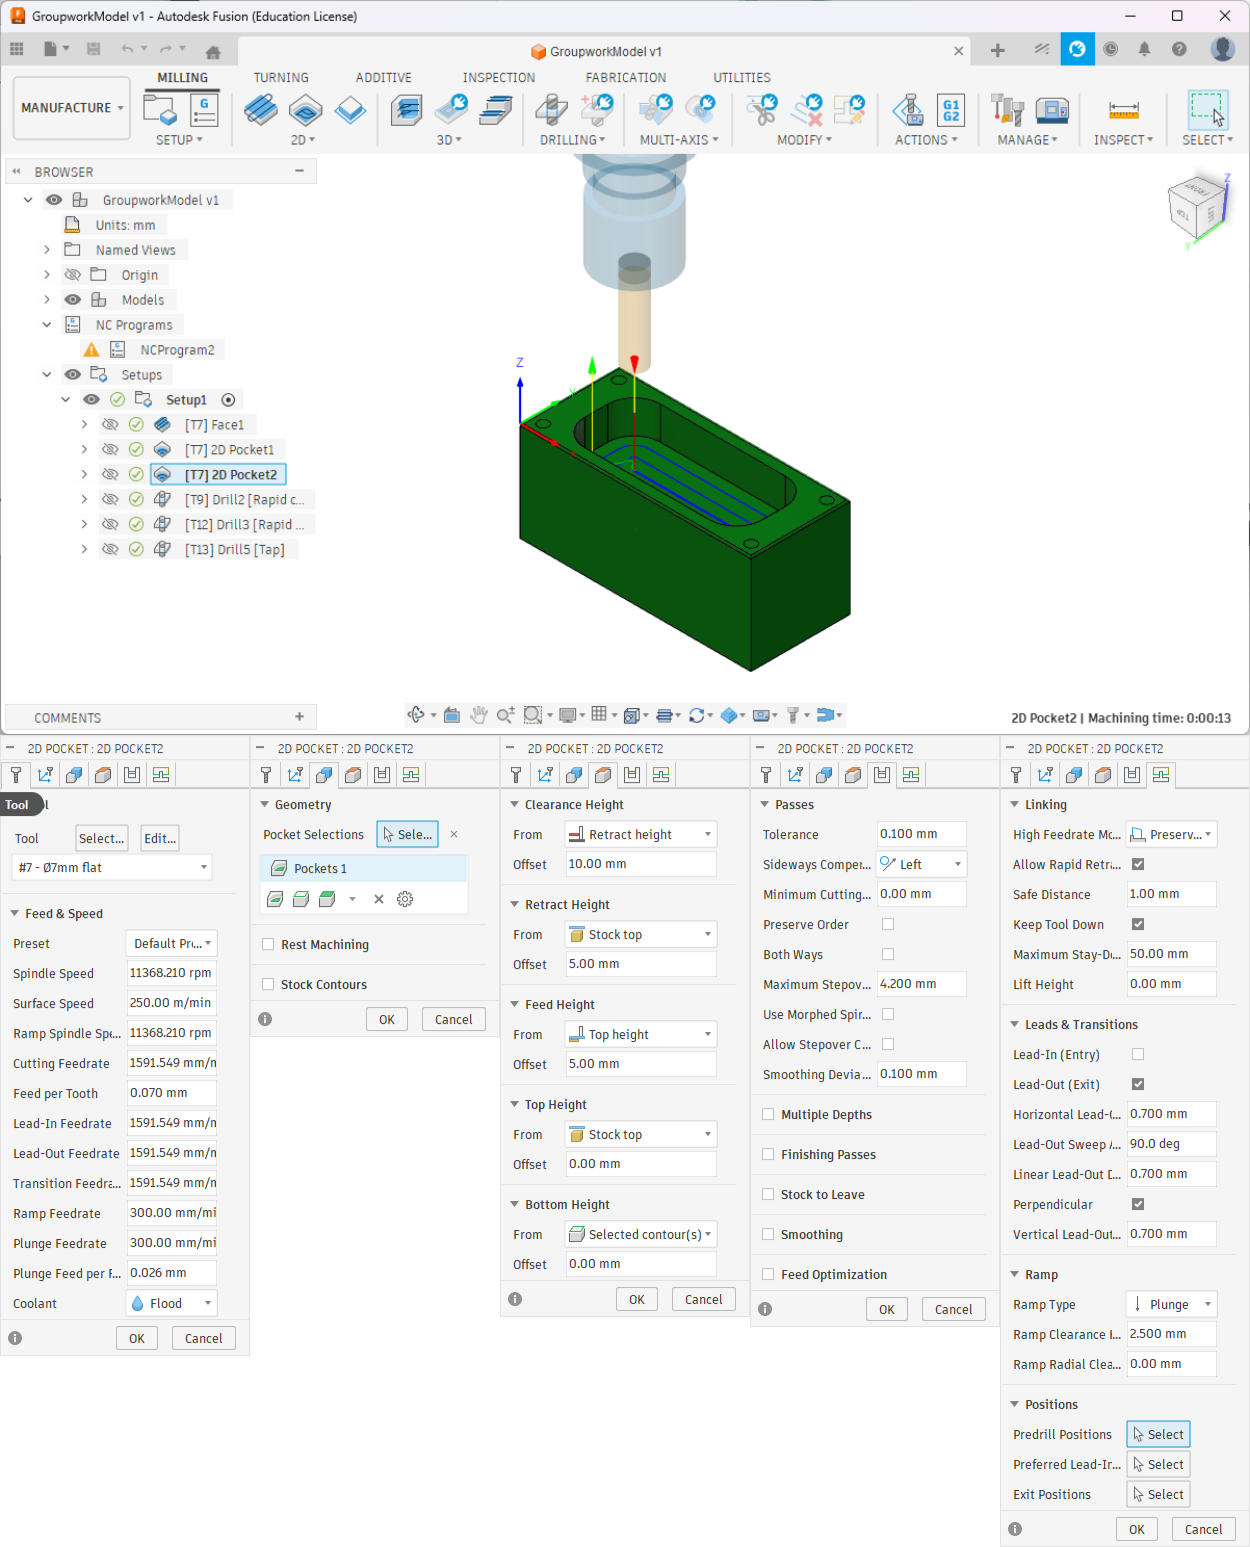The height and width of the screenshot is (1547, 1250).
Task: Click the Post Process G1 G2 icon
Action: point(951,109)
